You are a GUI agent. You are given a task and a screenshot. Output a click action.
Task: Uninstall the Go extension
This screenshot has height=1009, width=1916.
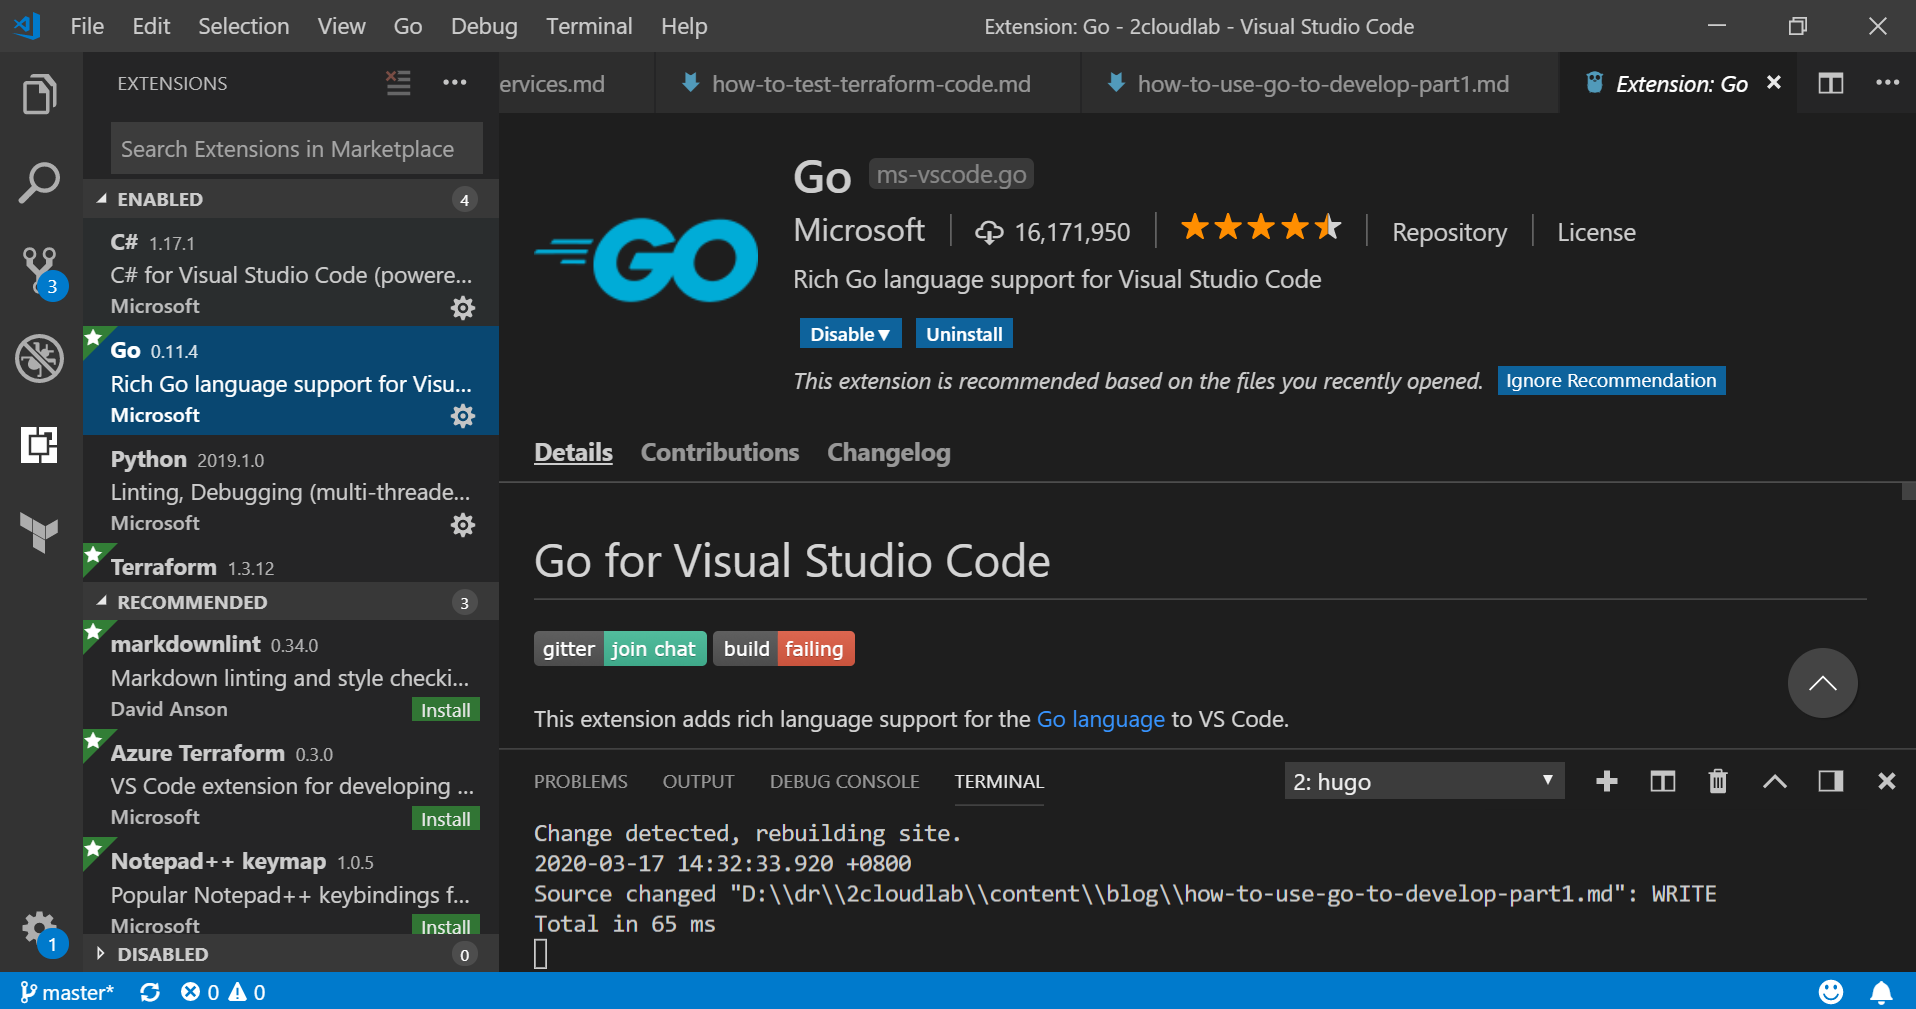(x=964, y=334)
